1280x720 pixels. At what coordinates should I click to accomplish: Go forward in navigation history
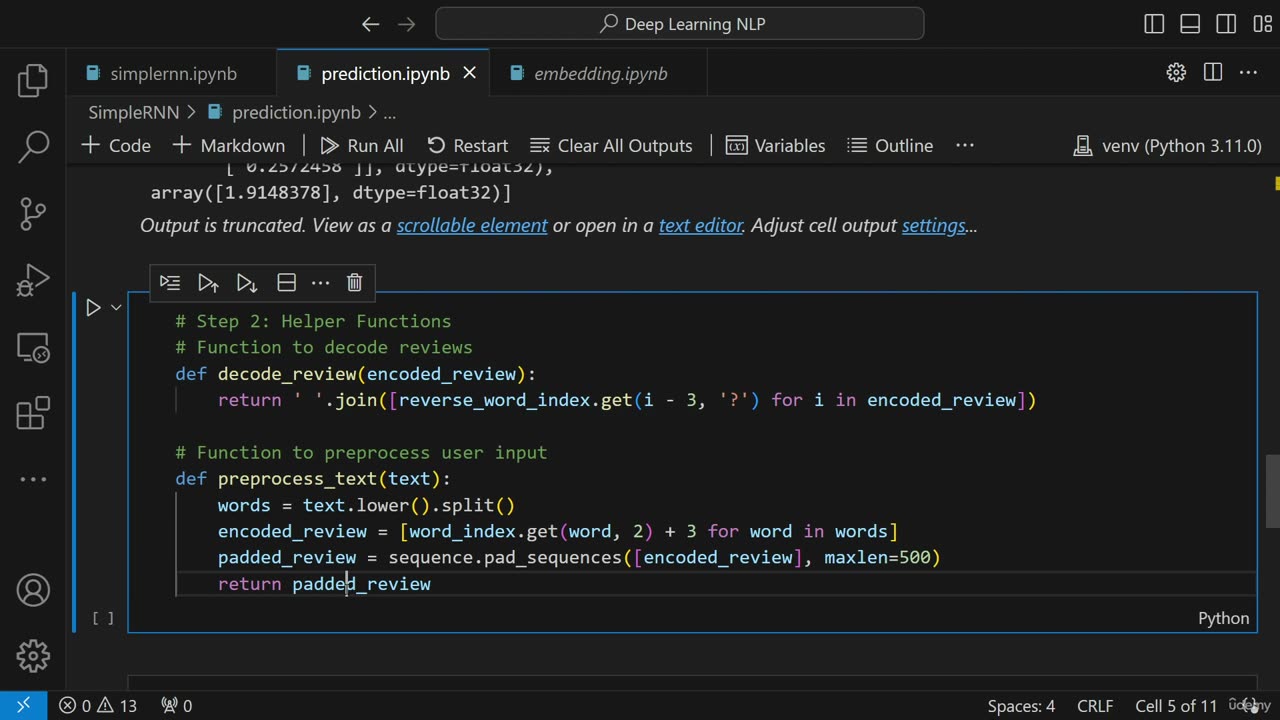406,24
